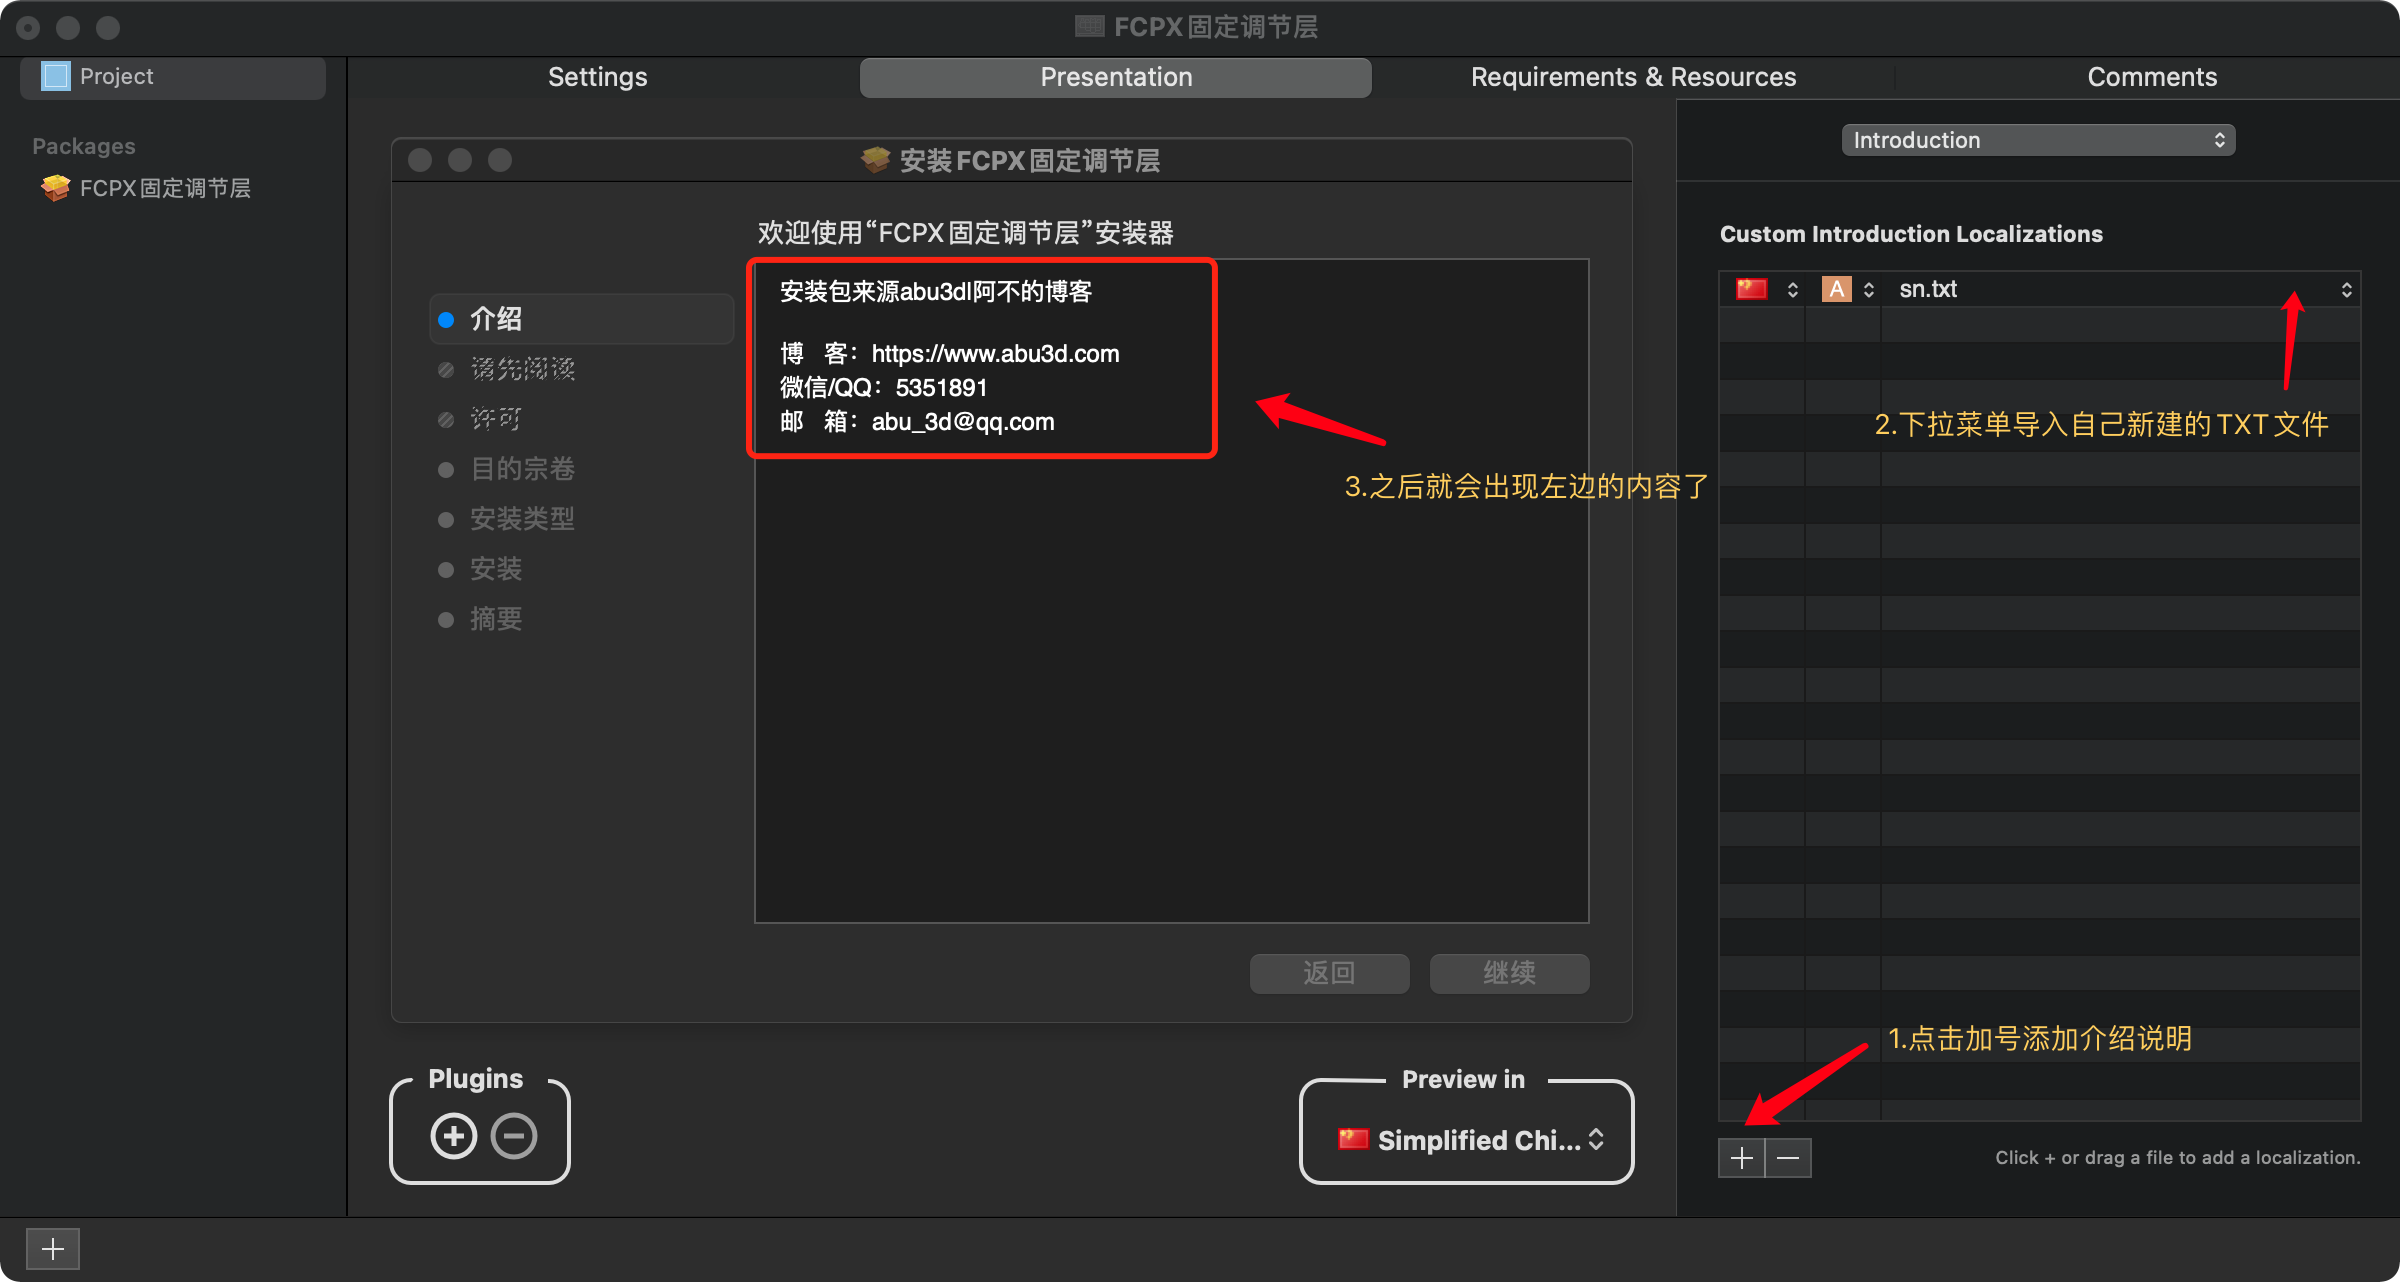
Task: Select FCPX固定调节层 package in Packages list
Action: [x=146, y=188]
